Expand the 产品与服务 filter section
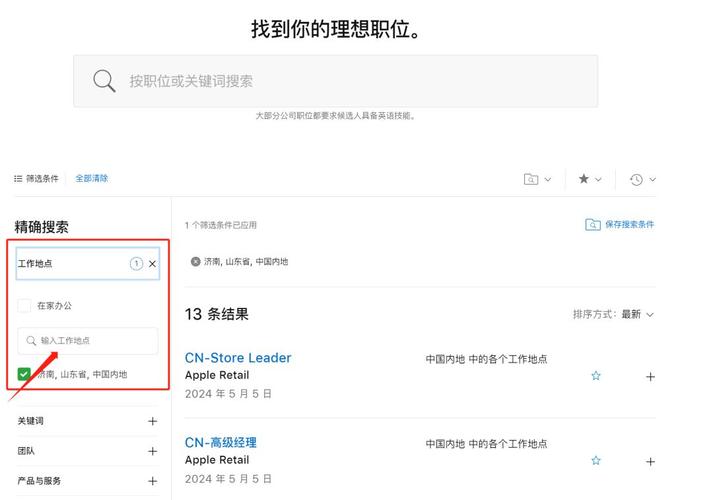The width and height of the screenshot is (713, 500). pyautogui.click(x=153, y=481)
